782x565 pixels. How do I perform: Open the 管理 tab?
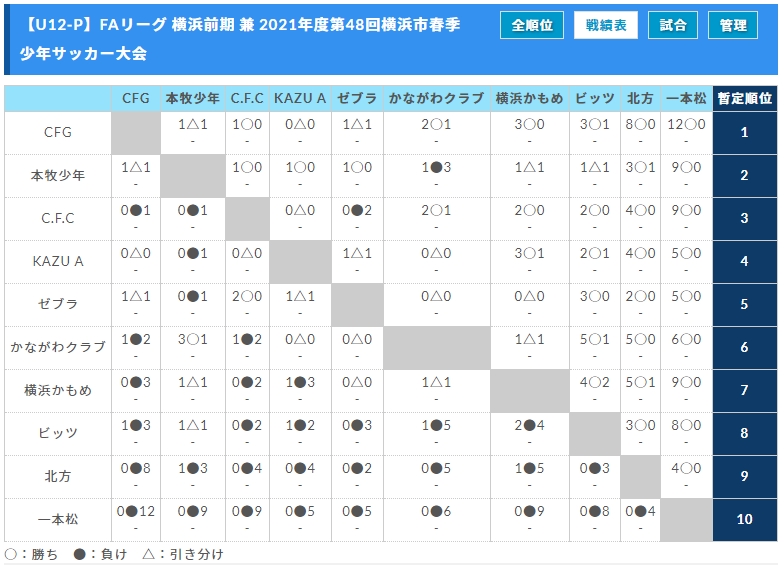point(733,25)
